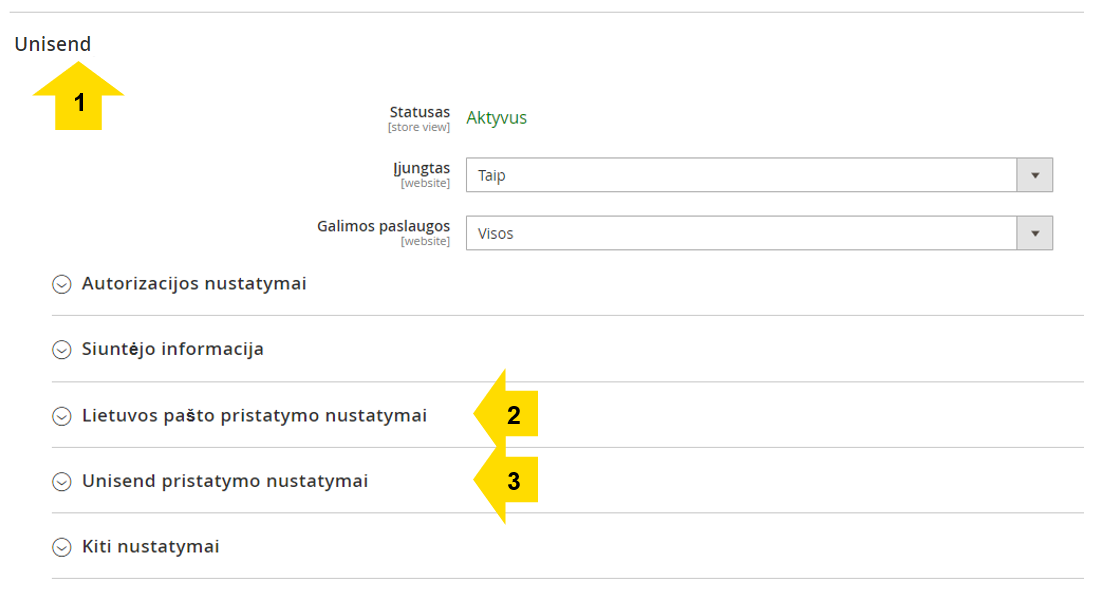1099x591 pixels.
Task: Click yellow arrow marker number 2
Action: coord(506,414)
